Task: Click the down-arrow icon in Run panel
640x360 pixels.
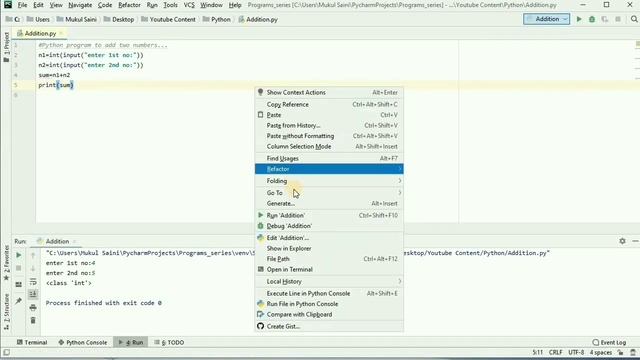Action: click(33, 269)
